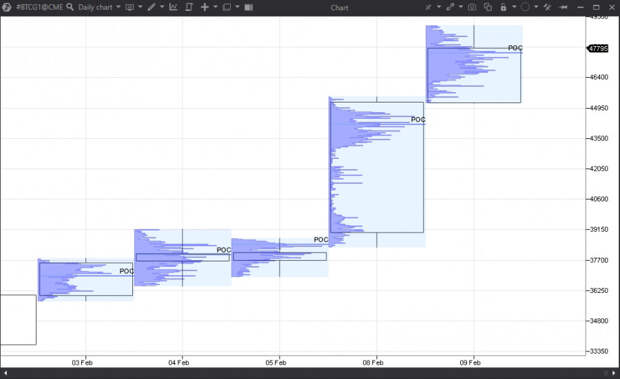Click the copy chart windows icon

[488, 7]
